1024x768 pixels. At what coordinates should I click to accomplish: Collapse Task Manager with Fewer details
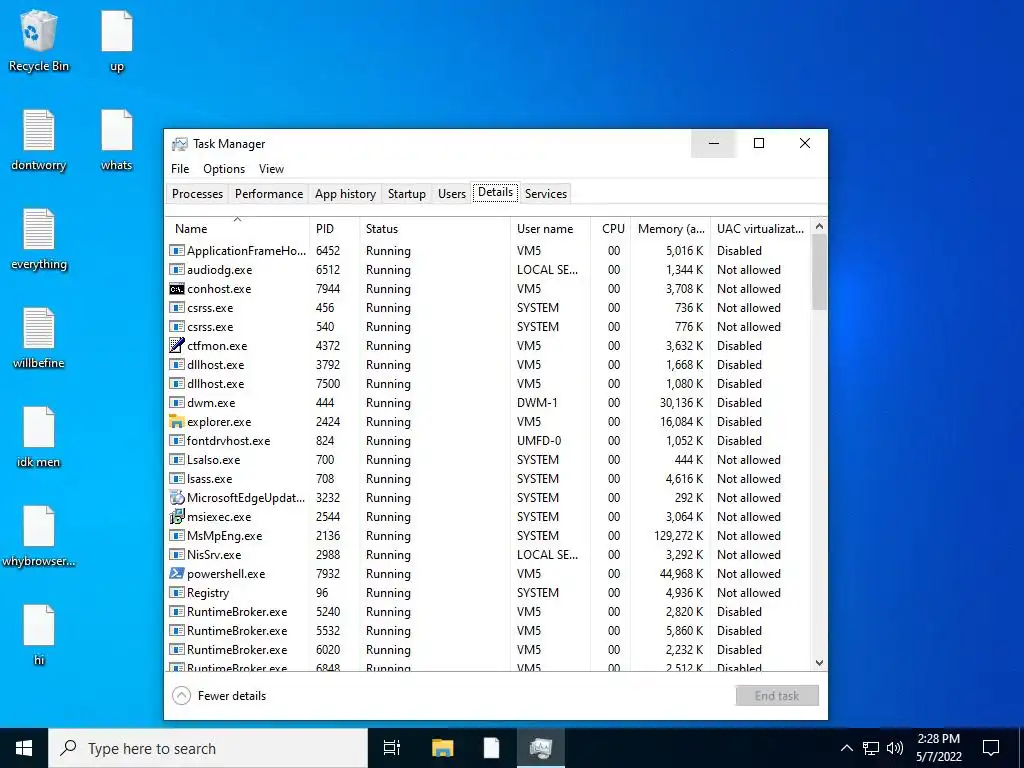pos(219,696)
